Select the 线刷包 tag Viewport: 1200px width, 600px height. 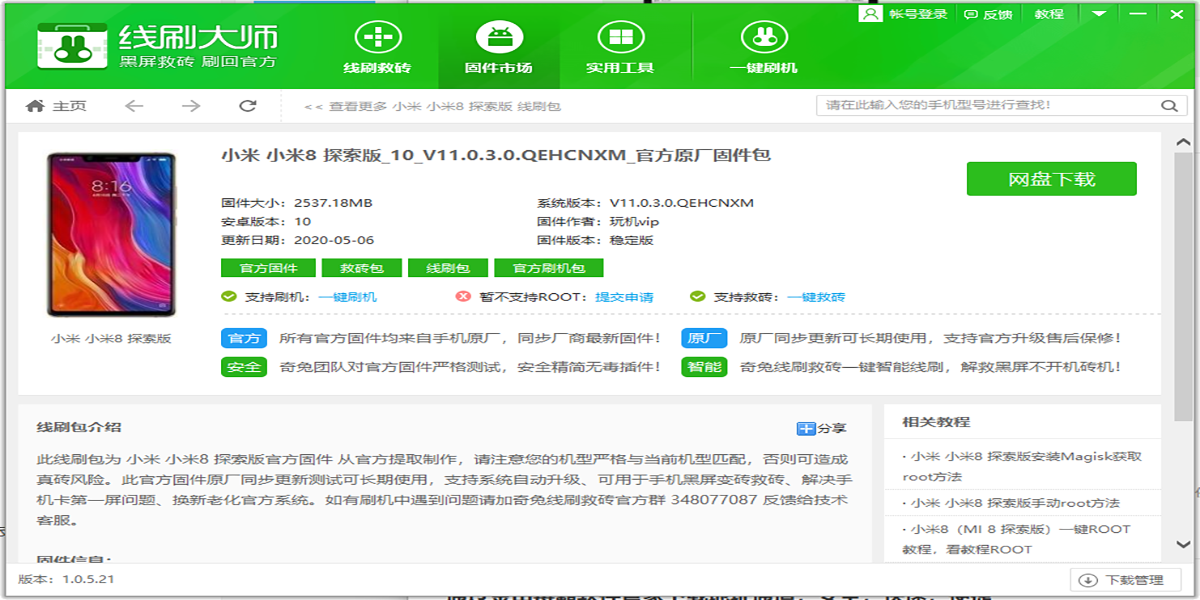pos(448,268)
